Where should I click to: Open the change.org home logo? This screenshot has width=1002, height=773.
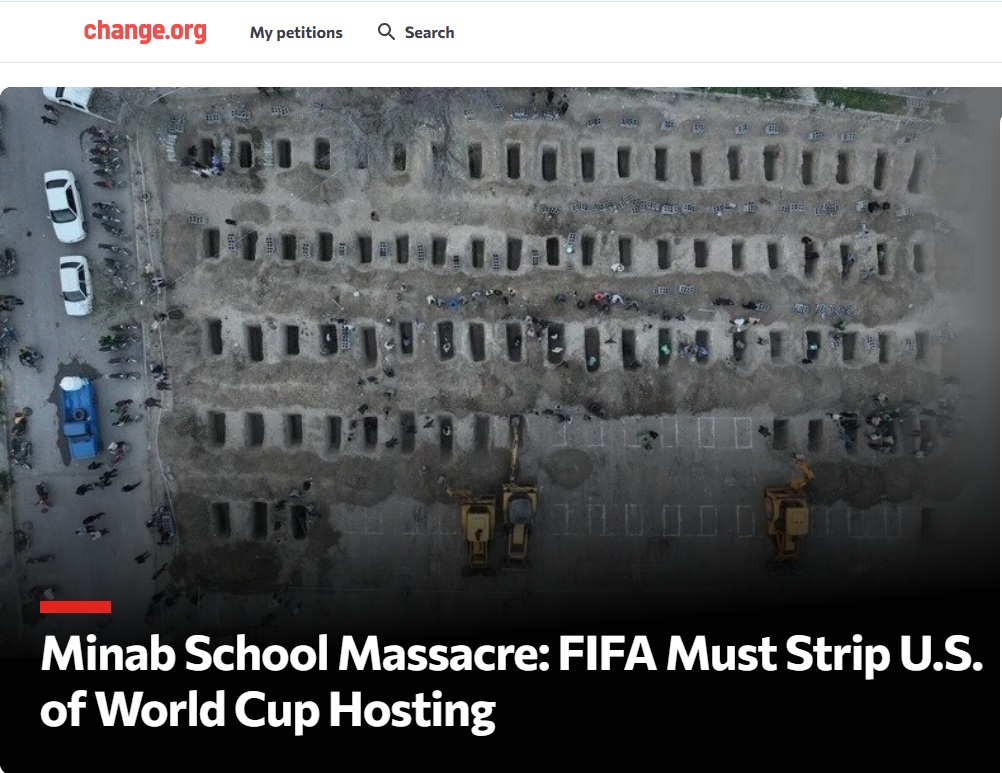145,31
